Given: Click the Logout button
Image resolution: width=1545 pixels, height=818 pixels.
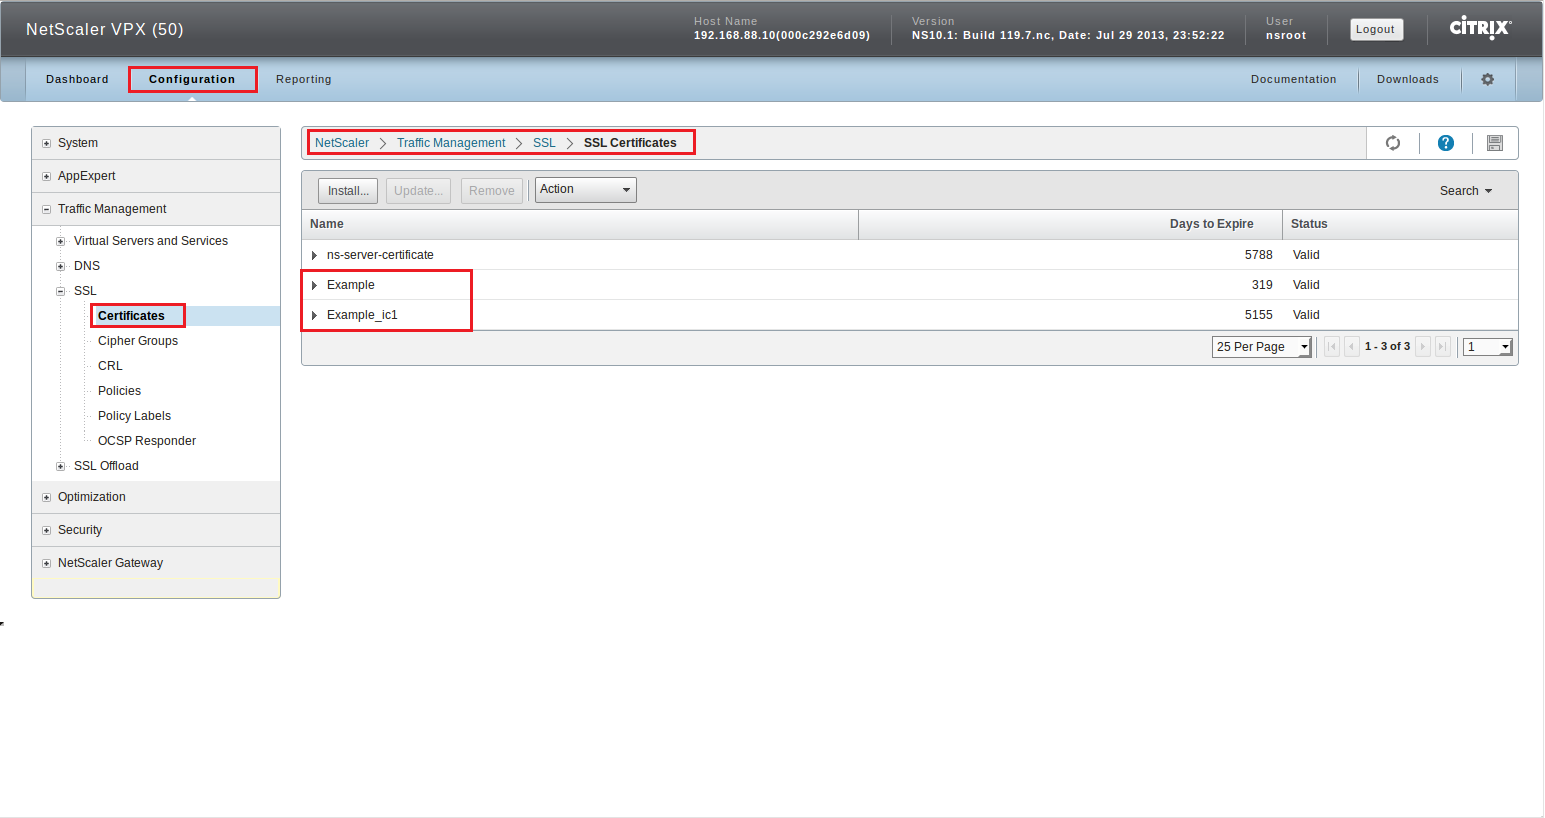Looking at the screenshot, I should pos(1376,29).
